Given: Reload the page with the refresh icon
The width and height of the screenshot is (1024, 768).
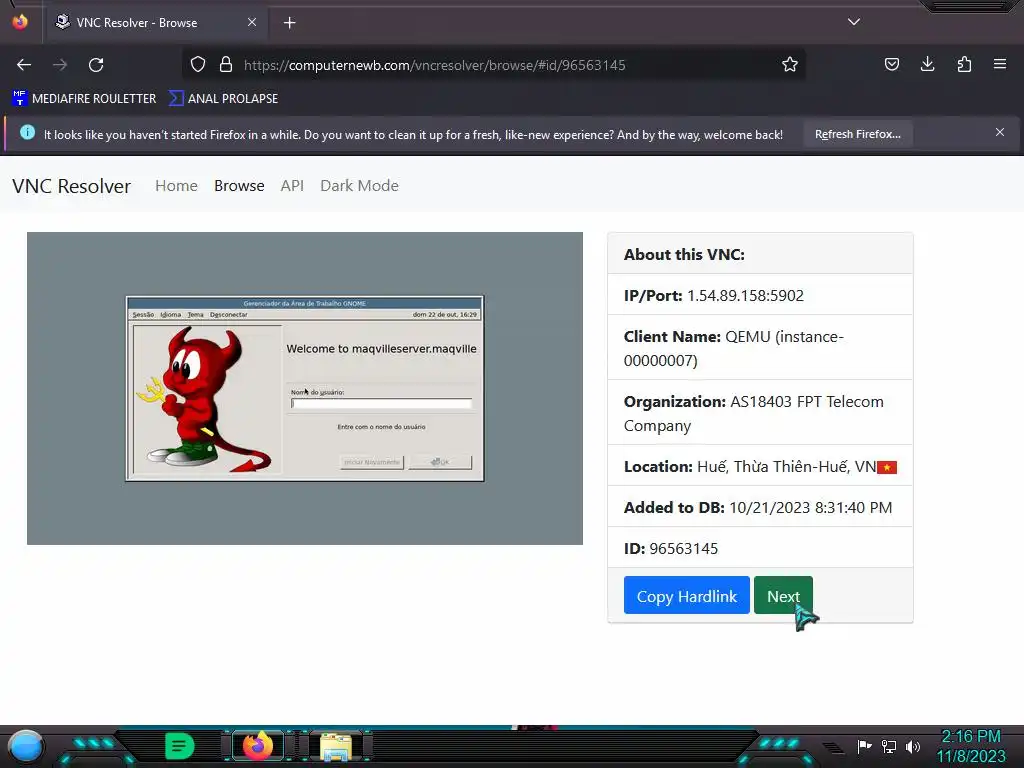Looking at the screenshot, I should [x=96, y=65].
